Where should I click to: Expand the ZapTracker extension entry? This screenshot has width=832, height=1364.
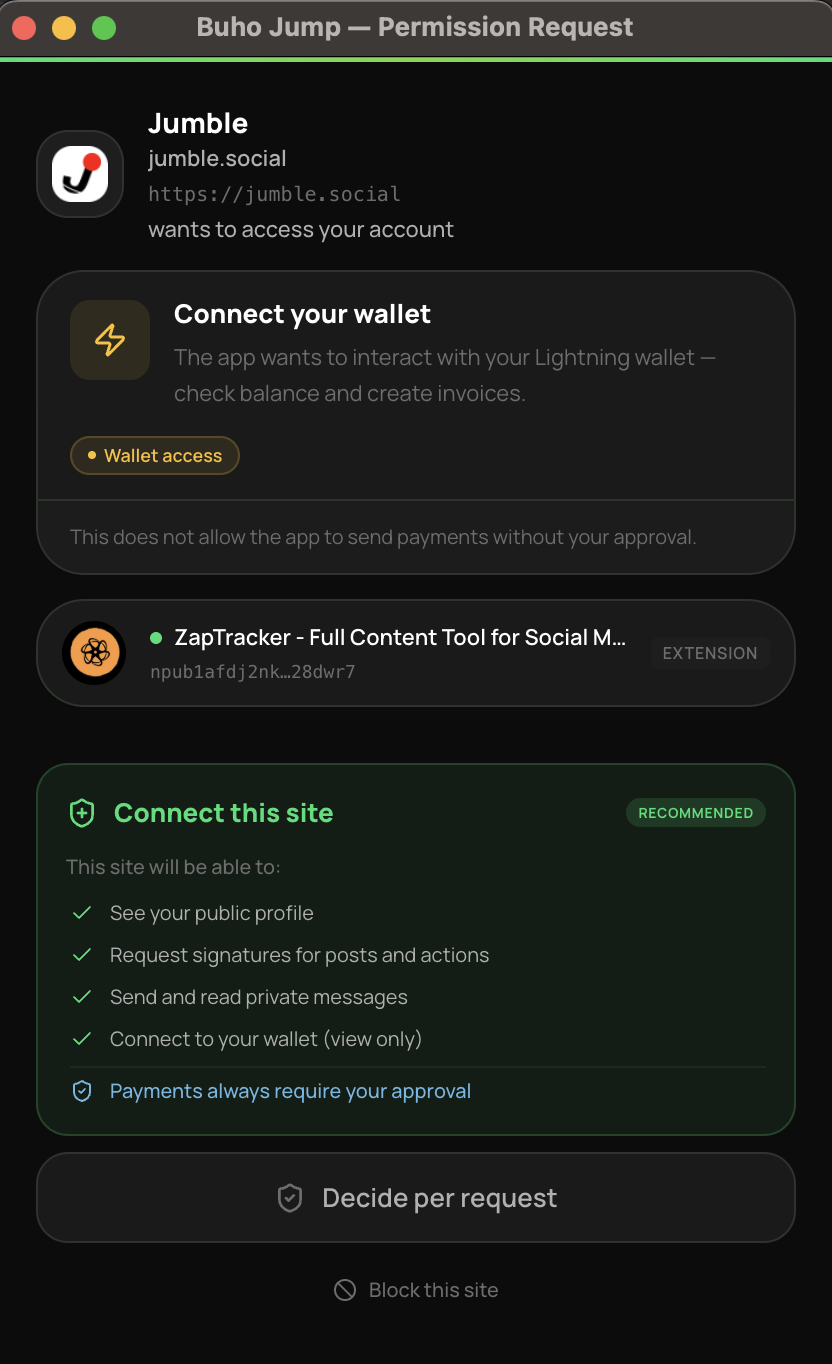click(416, 653)
